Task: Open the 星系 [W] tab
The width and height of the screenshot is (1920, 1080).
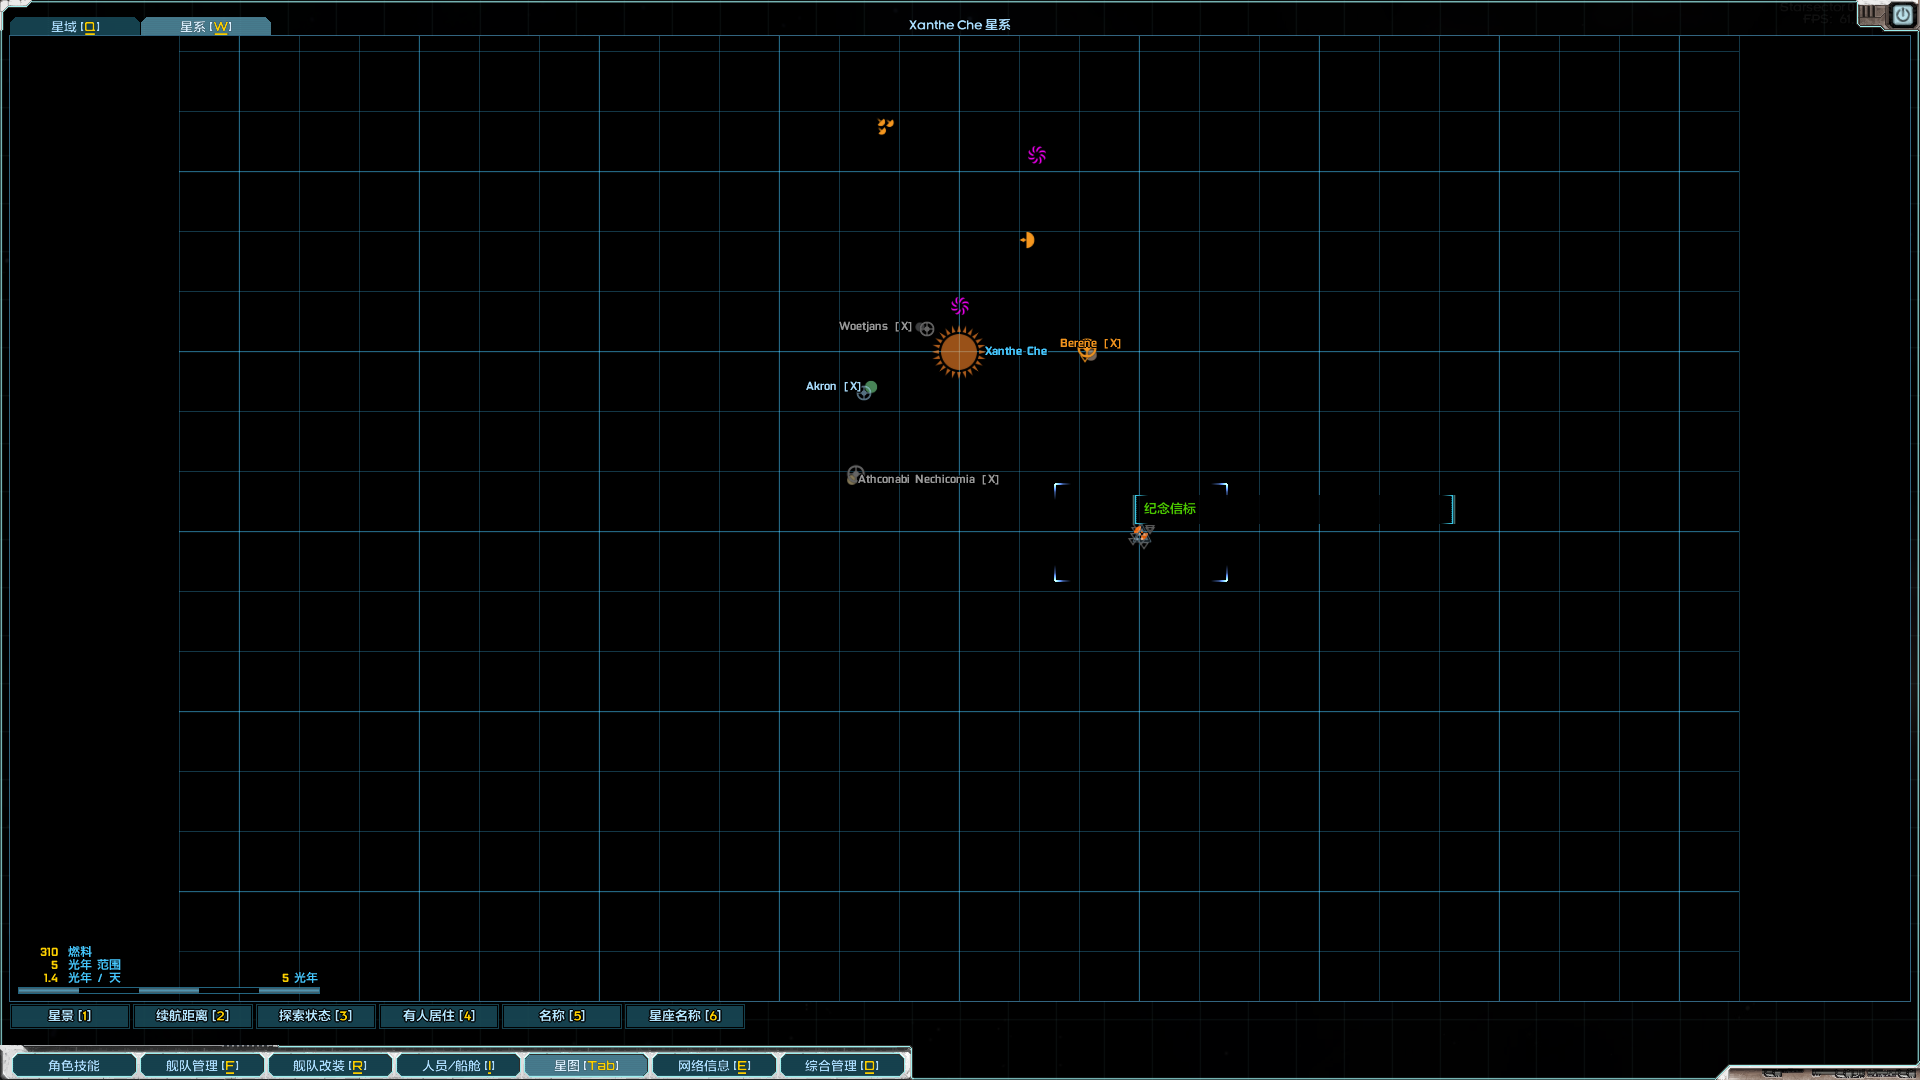Action: pos(206,26)
